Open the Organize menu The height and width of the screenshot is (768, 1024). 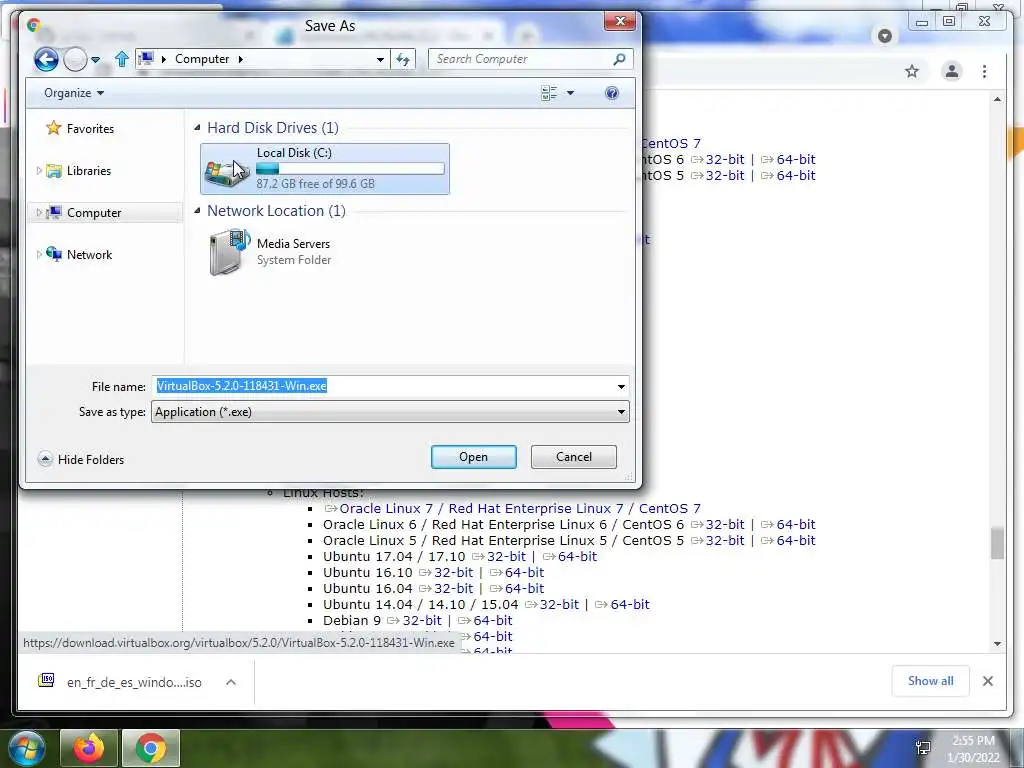coord(74,93)
